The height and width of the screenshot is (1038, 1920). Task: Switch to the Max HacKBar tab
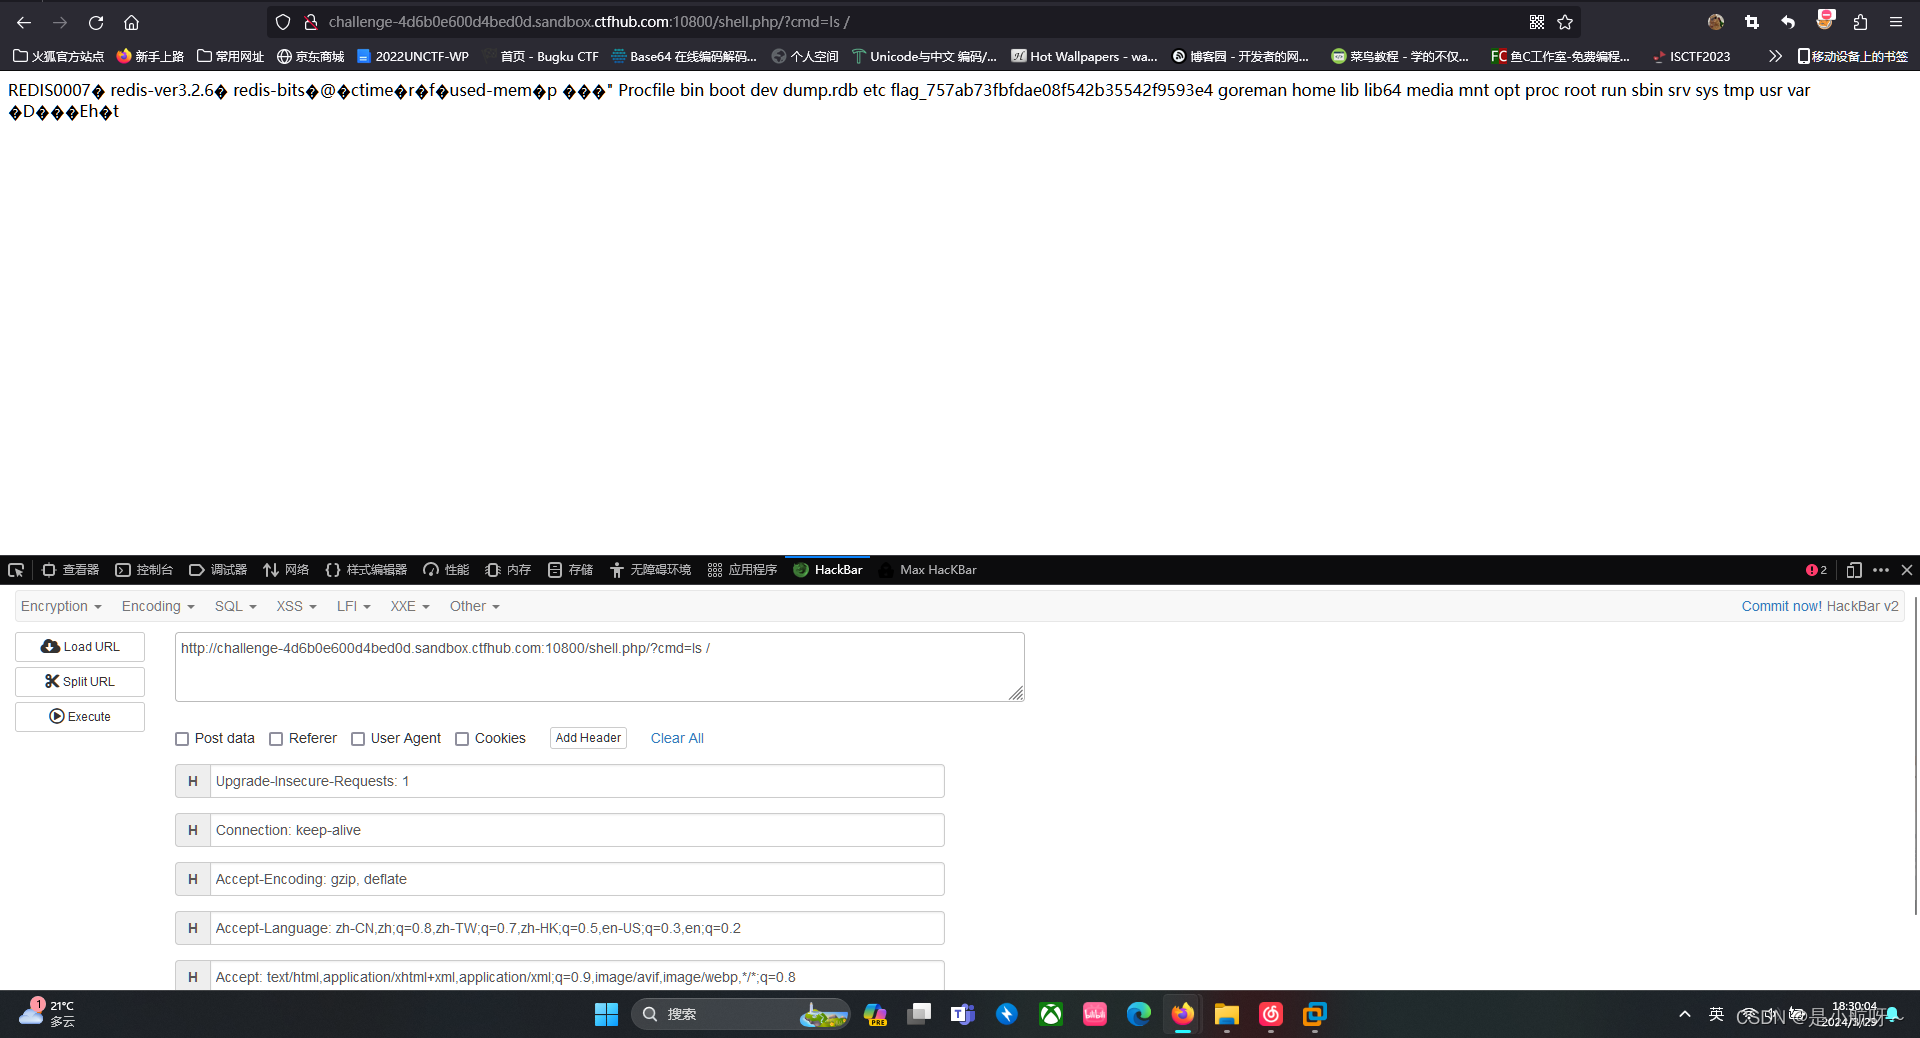tap(938, 570)
